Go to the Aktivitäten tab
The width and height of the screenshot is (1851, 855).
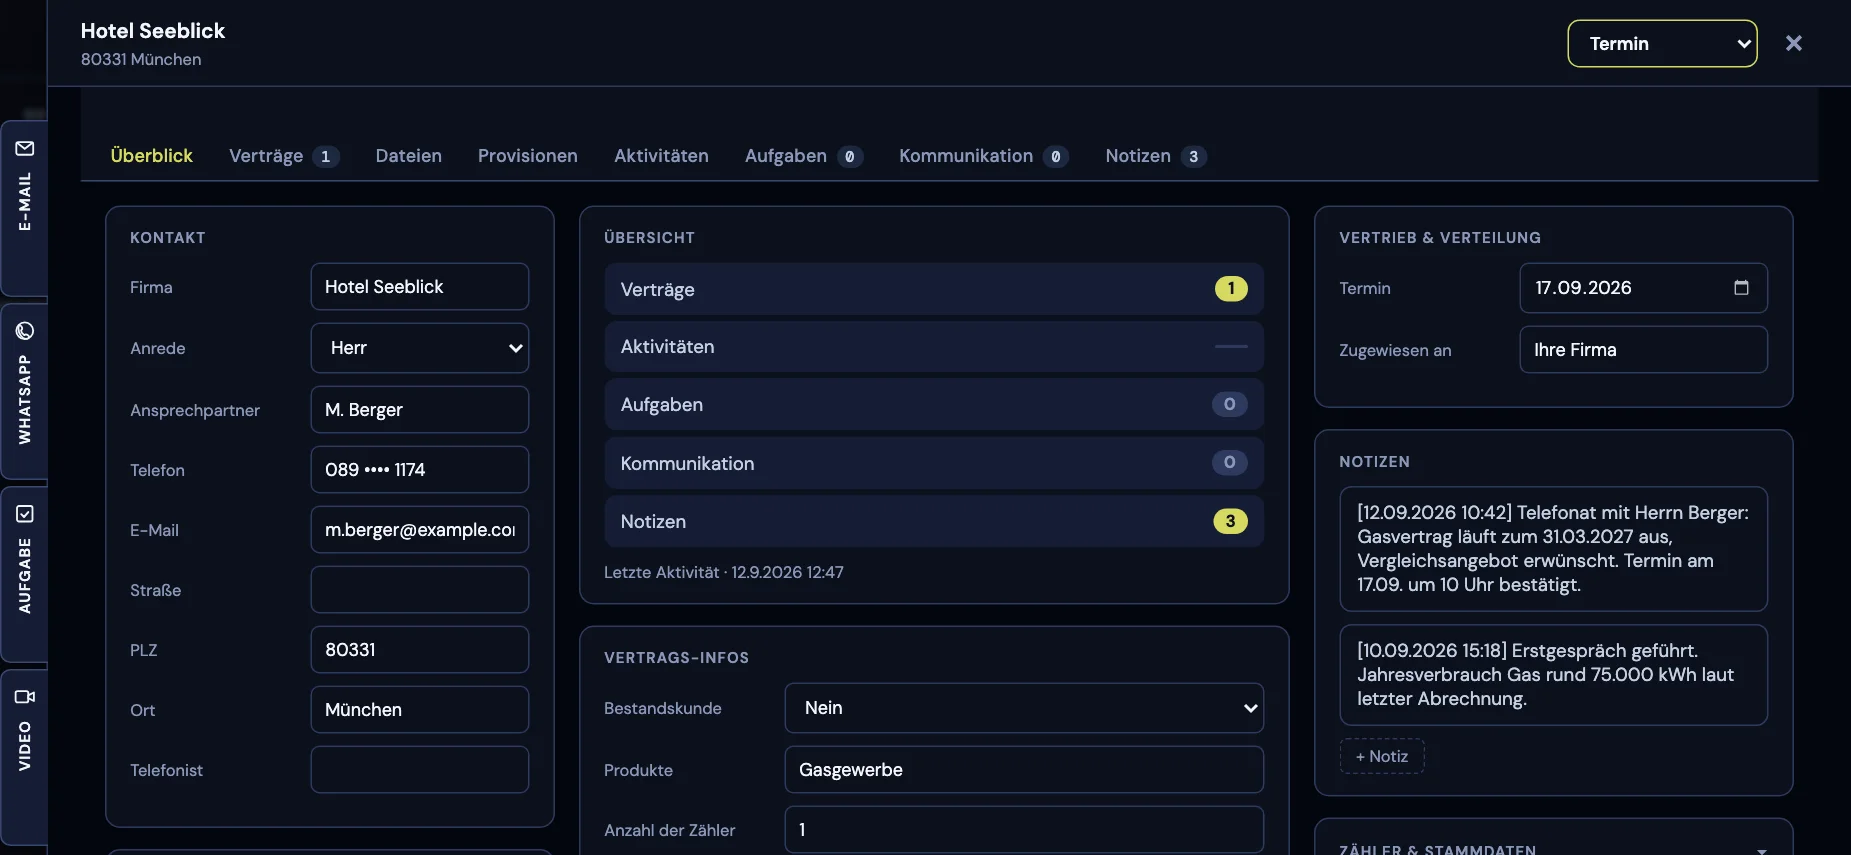pyautogui.click(x=661, y=156)
